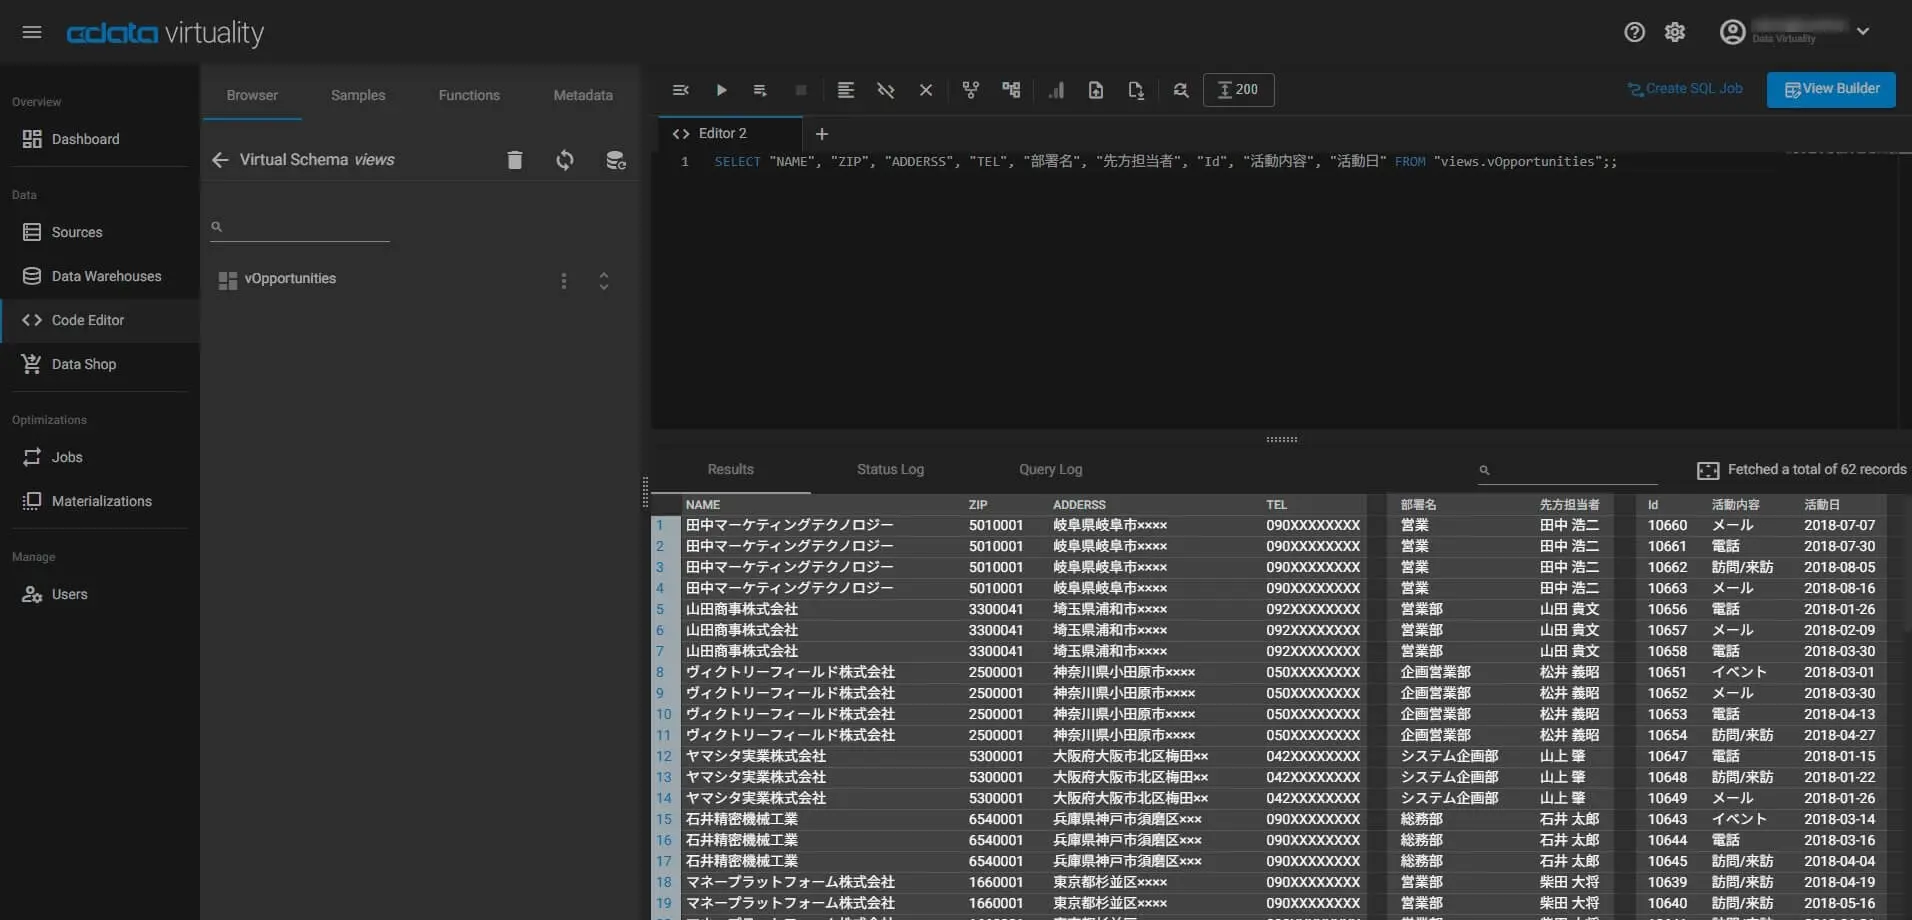Go back using the arrow beside Virtual Schema
The width and height of the screenshot is (1912, 920).
[x=220, y=160]
